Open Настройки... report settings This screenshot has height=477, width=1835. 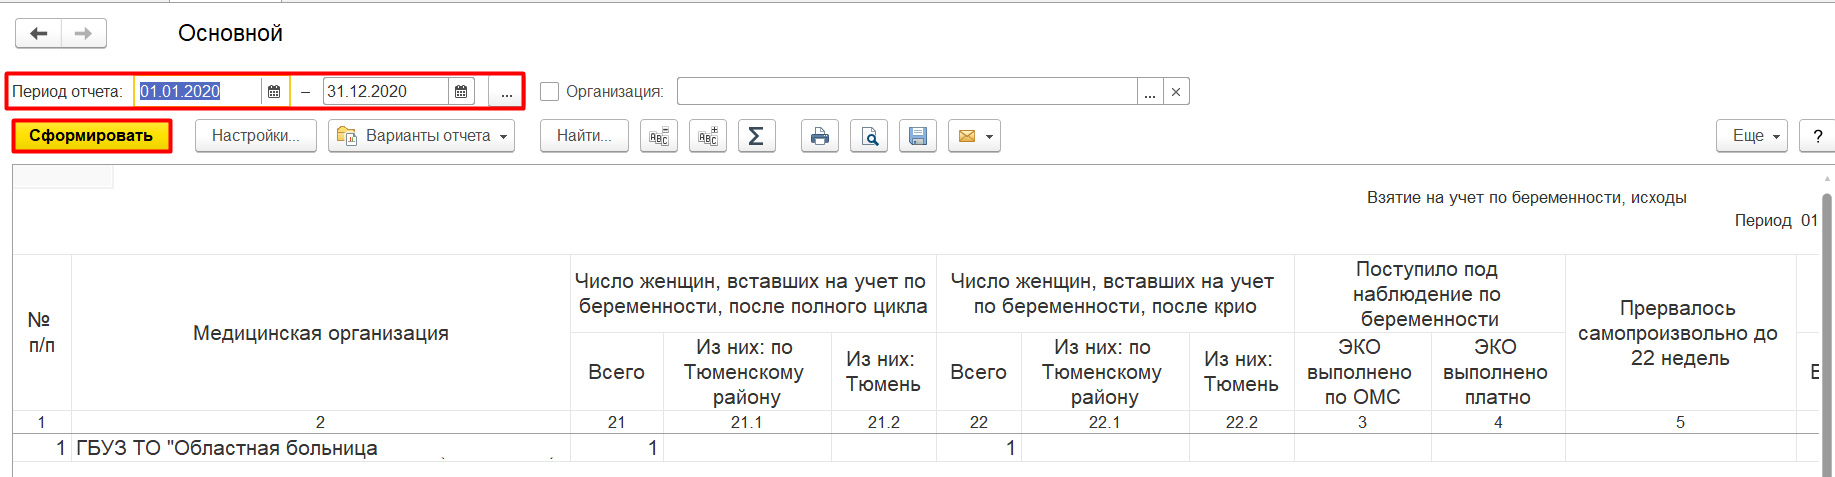[x=255, y=136]
